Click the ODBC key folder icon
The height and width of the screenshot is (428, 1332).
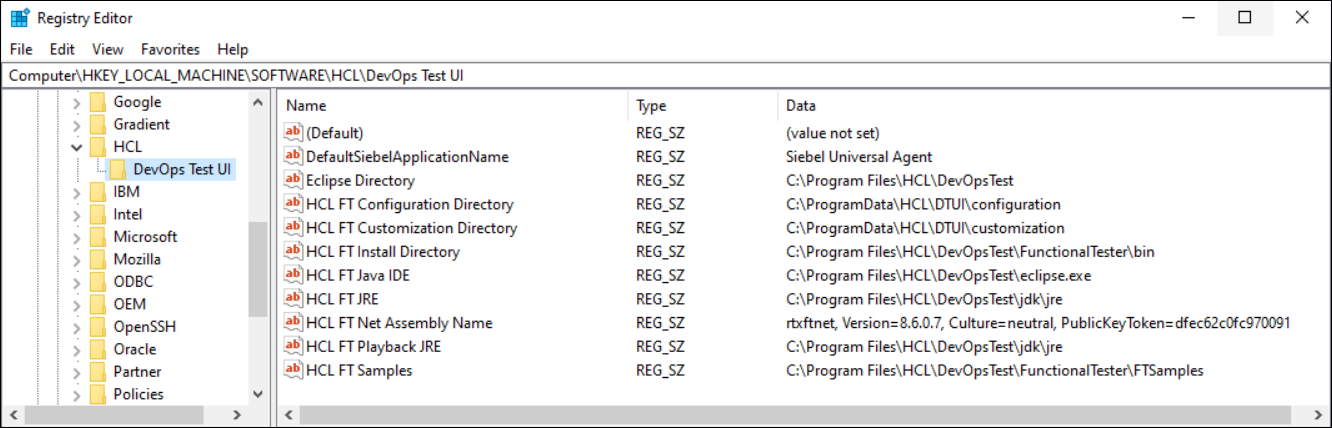[97, 282]
